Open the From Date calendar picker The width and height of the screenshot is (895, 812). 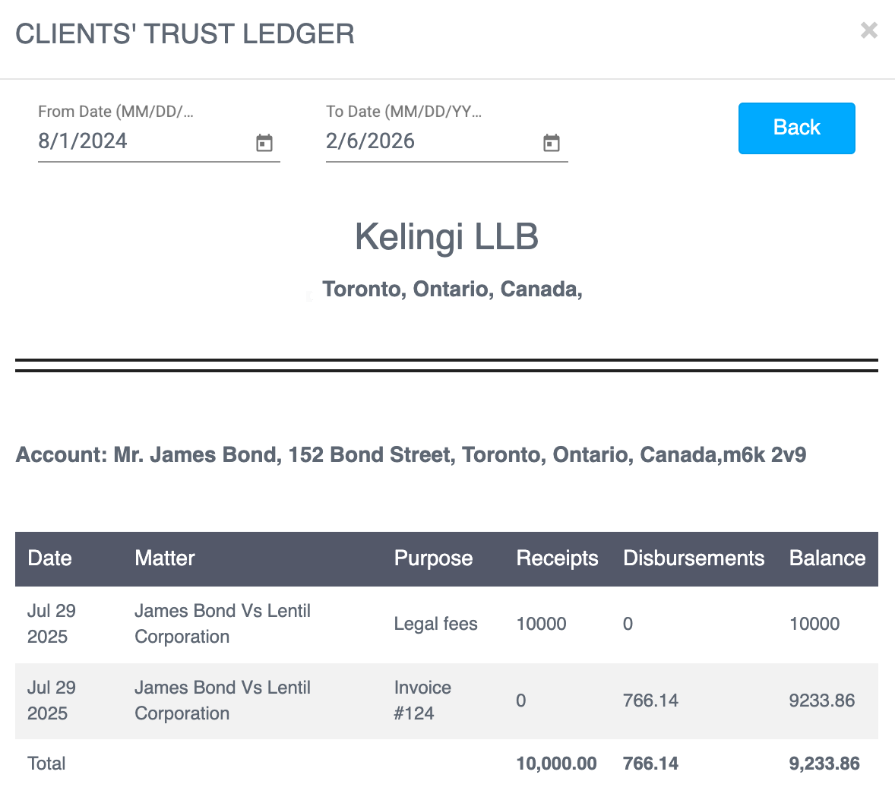264,143
